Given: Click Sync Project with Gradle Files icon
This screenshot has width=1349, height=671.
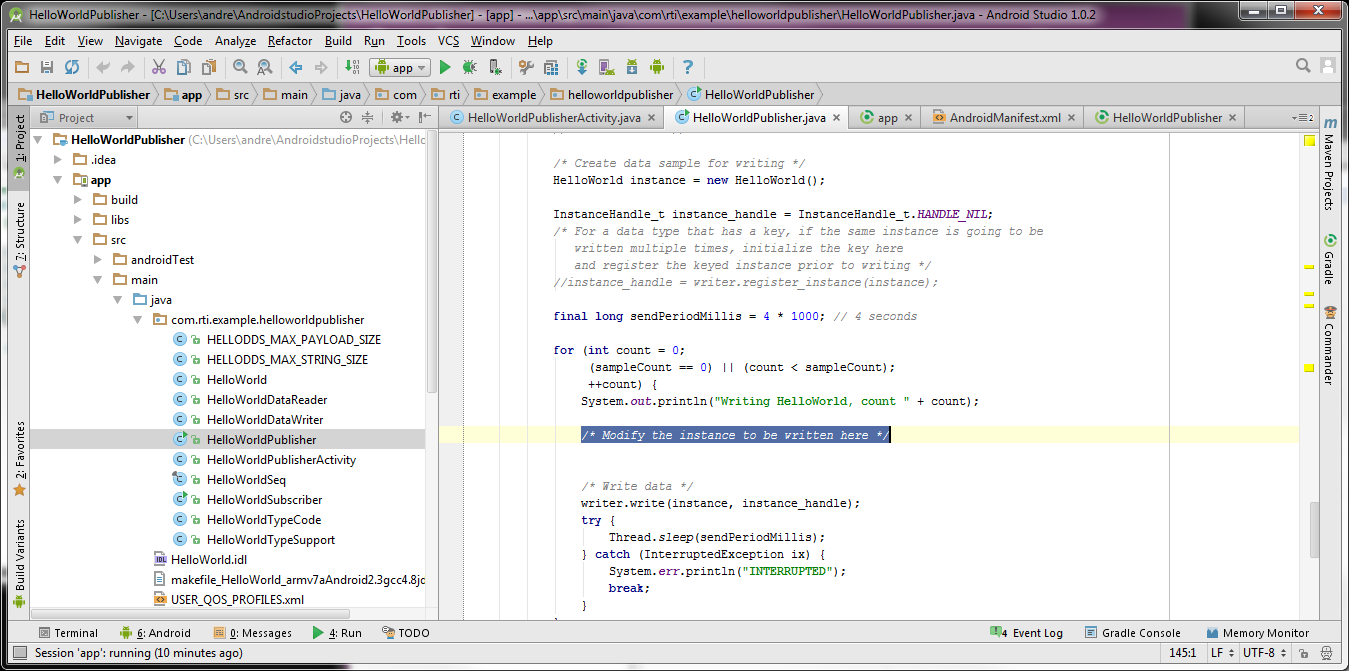Looking at the screenshot, I should pos(582,67).
